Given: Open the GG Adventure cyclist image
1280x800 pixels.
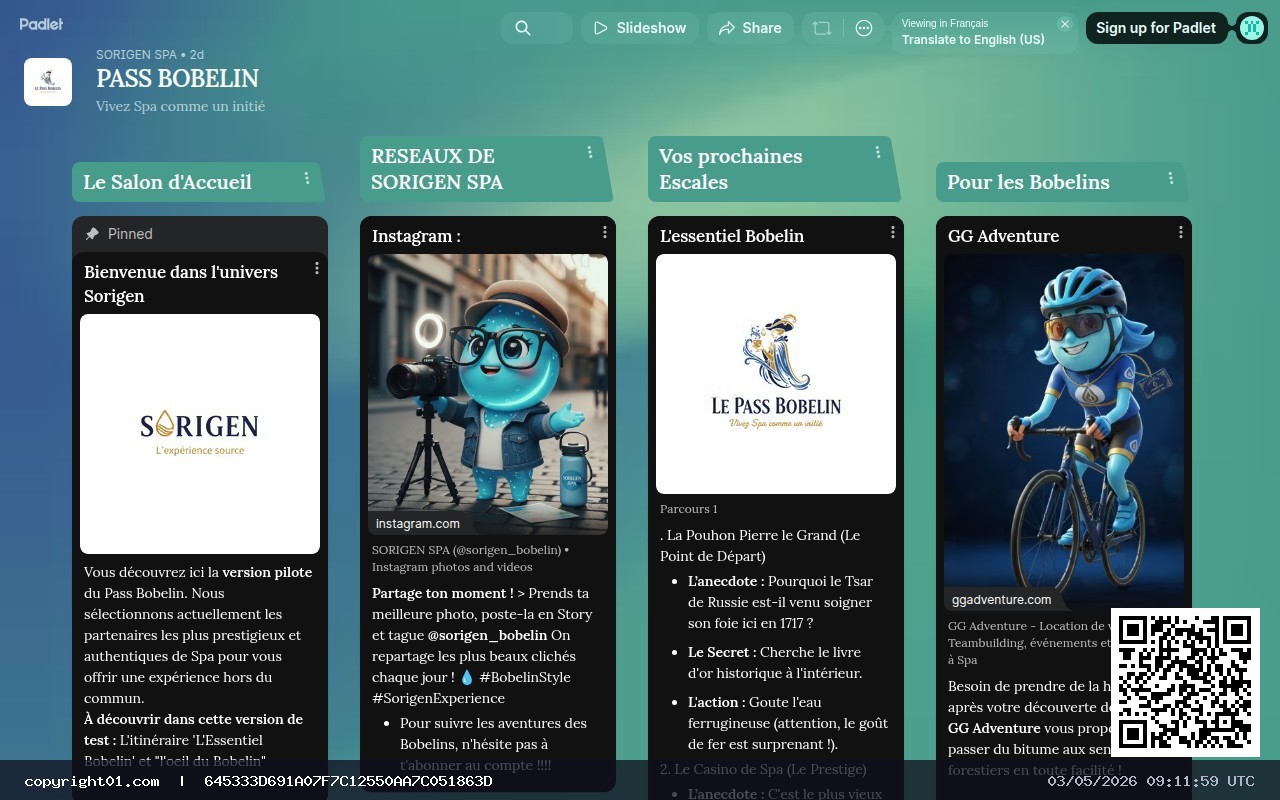Looking at the screenshot, I should tap(1064, 432).
